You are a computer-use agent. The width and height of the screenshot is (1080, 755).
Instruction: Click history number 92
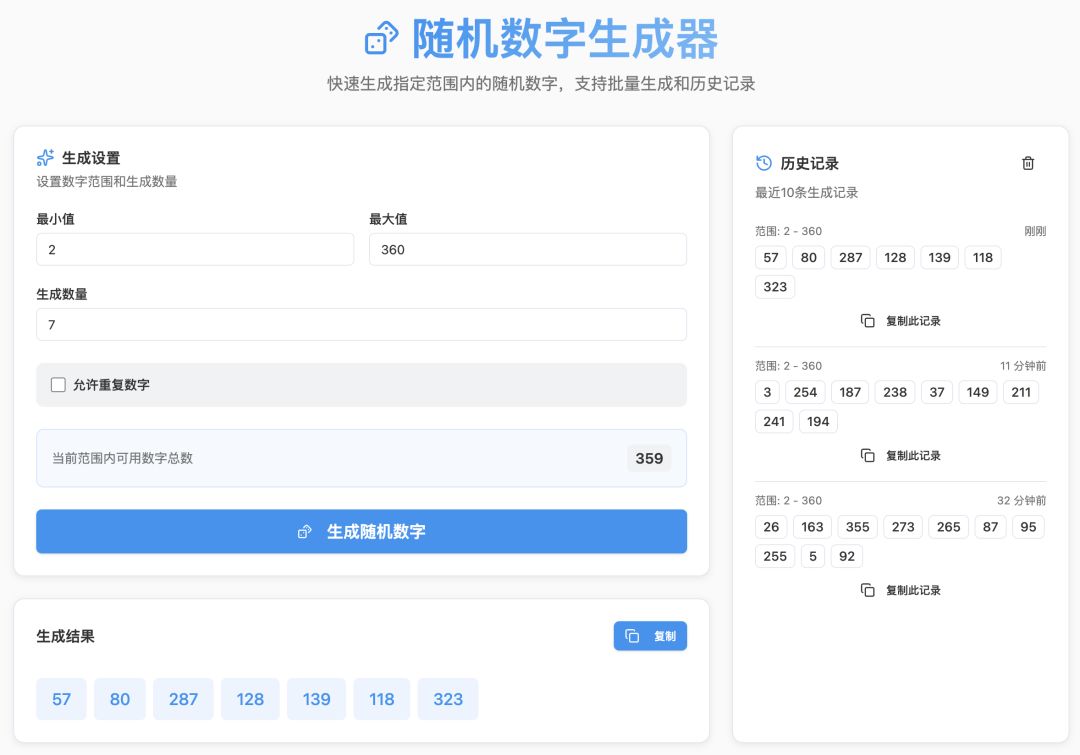tap(847, 557)
